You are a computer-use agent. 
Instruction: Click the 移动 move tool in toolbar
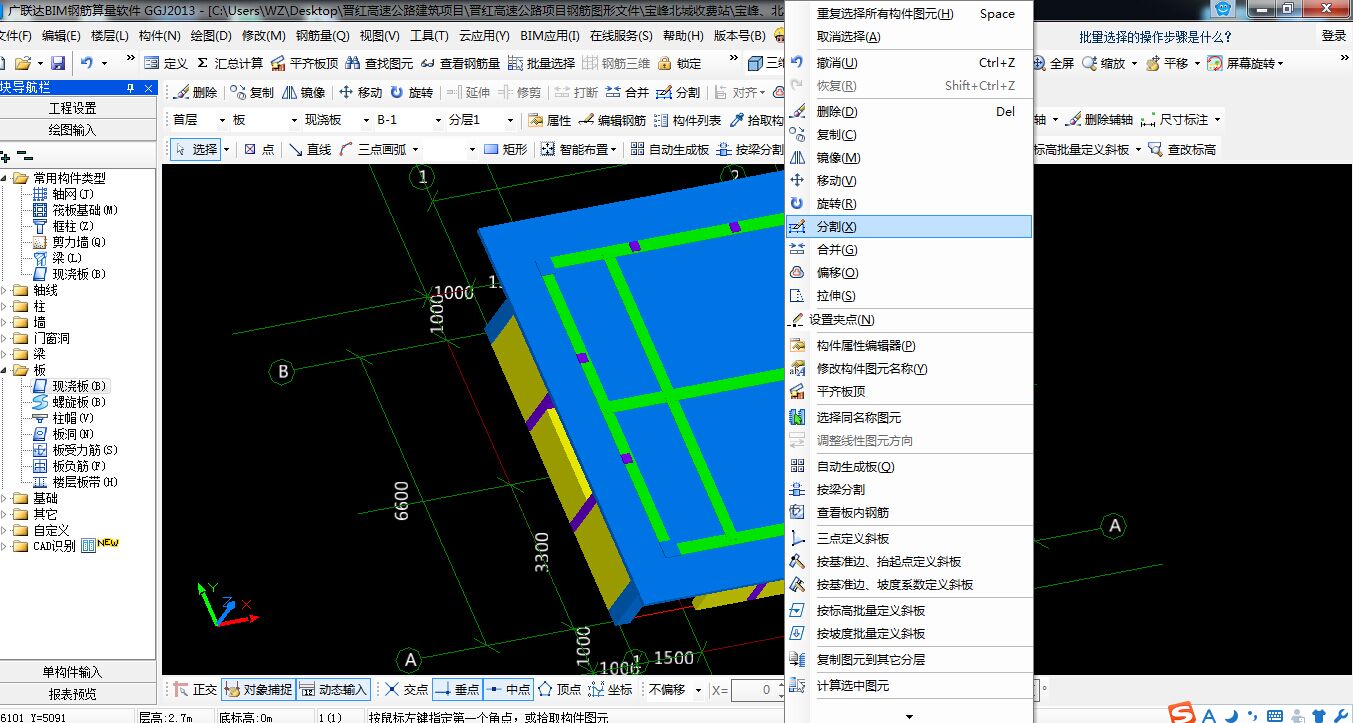[361, 92]
